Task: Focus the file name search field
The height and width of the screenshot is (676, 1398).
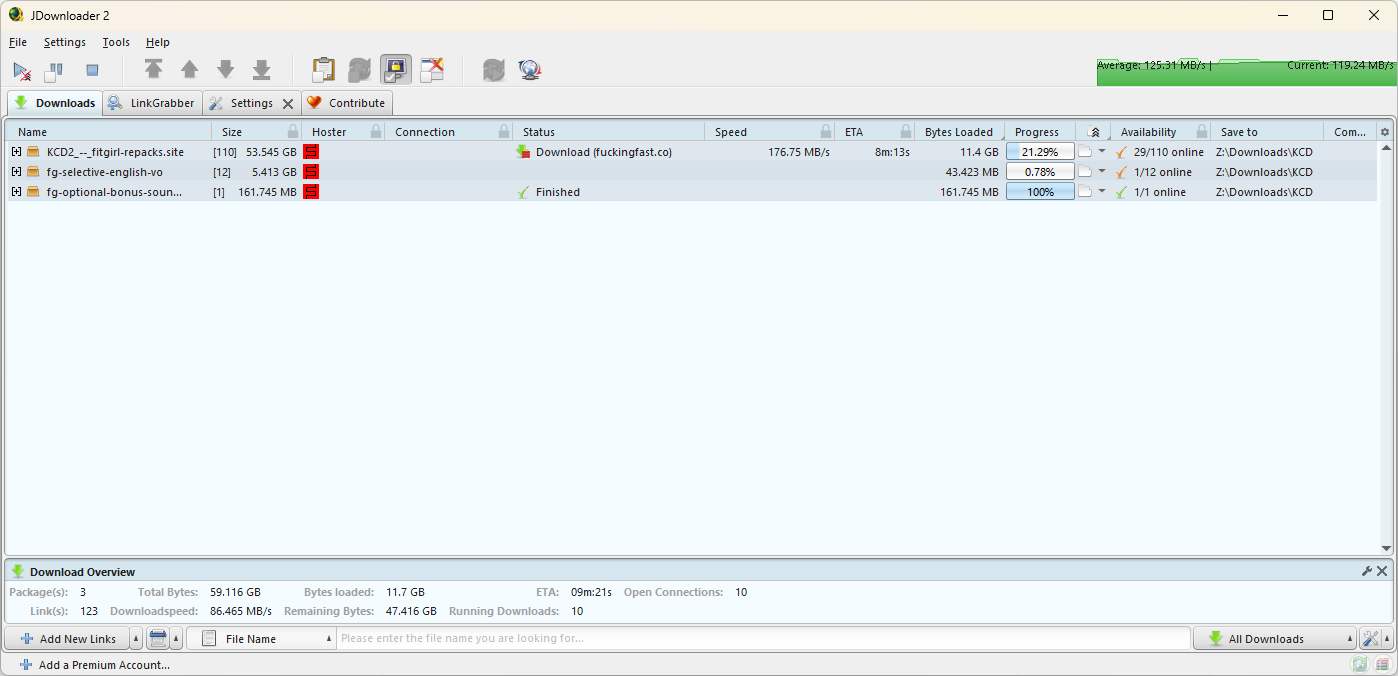Action: tap(763, 638)
